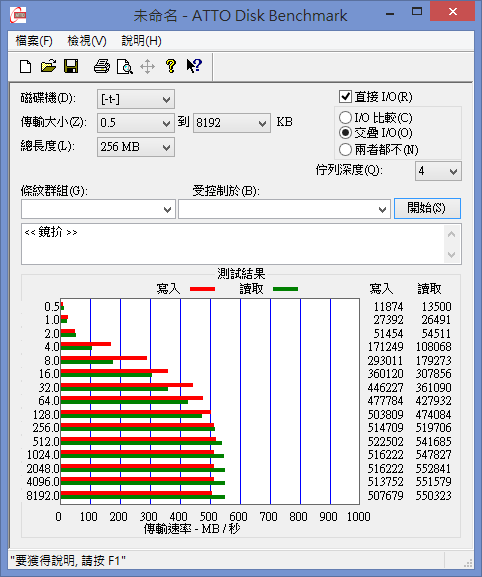Click the status bar F1 help message
The width and height of the screenshot is (482, 577).
(68, 561)
